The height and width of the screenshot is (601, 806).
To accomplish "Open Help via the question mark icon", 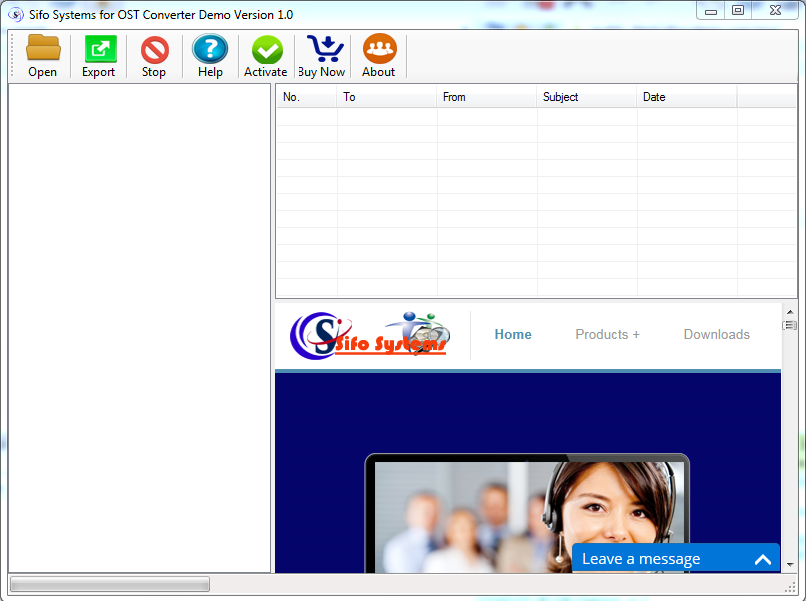I will click(x=210, y=55).
